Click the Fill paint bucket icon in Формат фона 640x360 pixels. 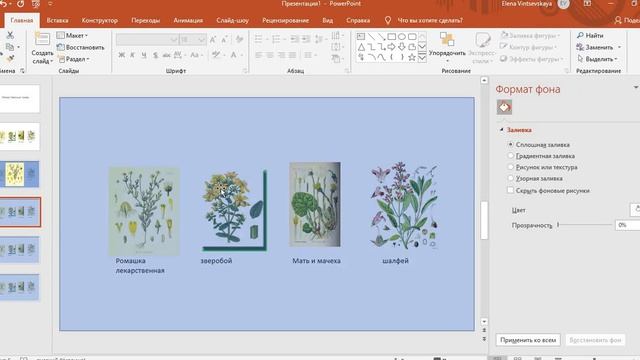(504, 107)
